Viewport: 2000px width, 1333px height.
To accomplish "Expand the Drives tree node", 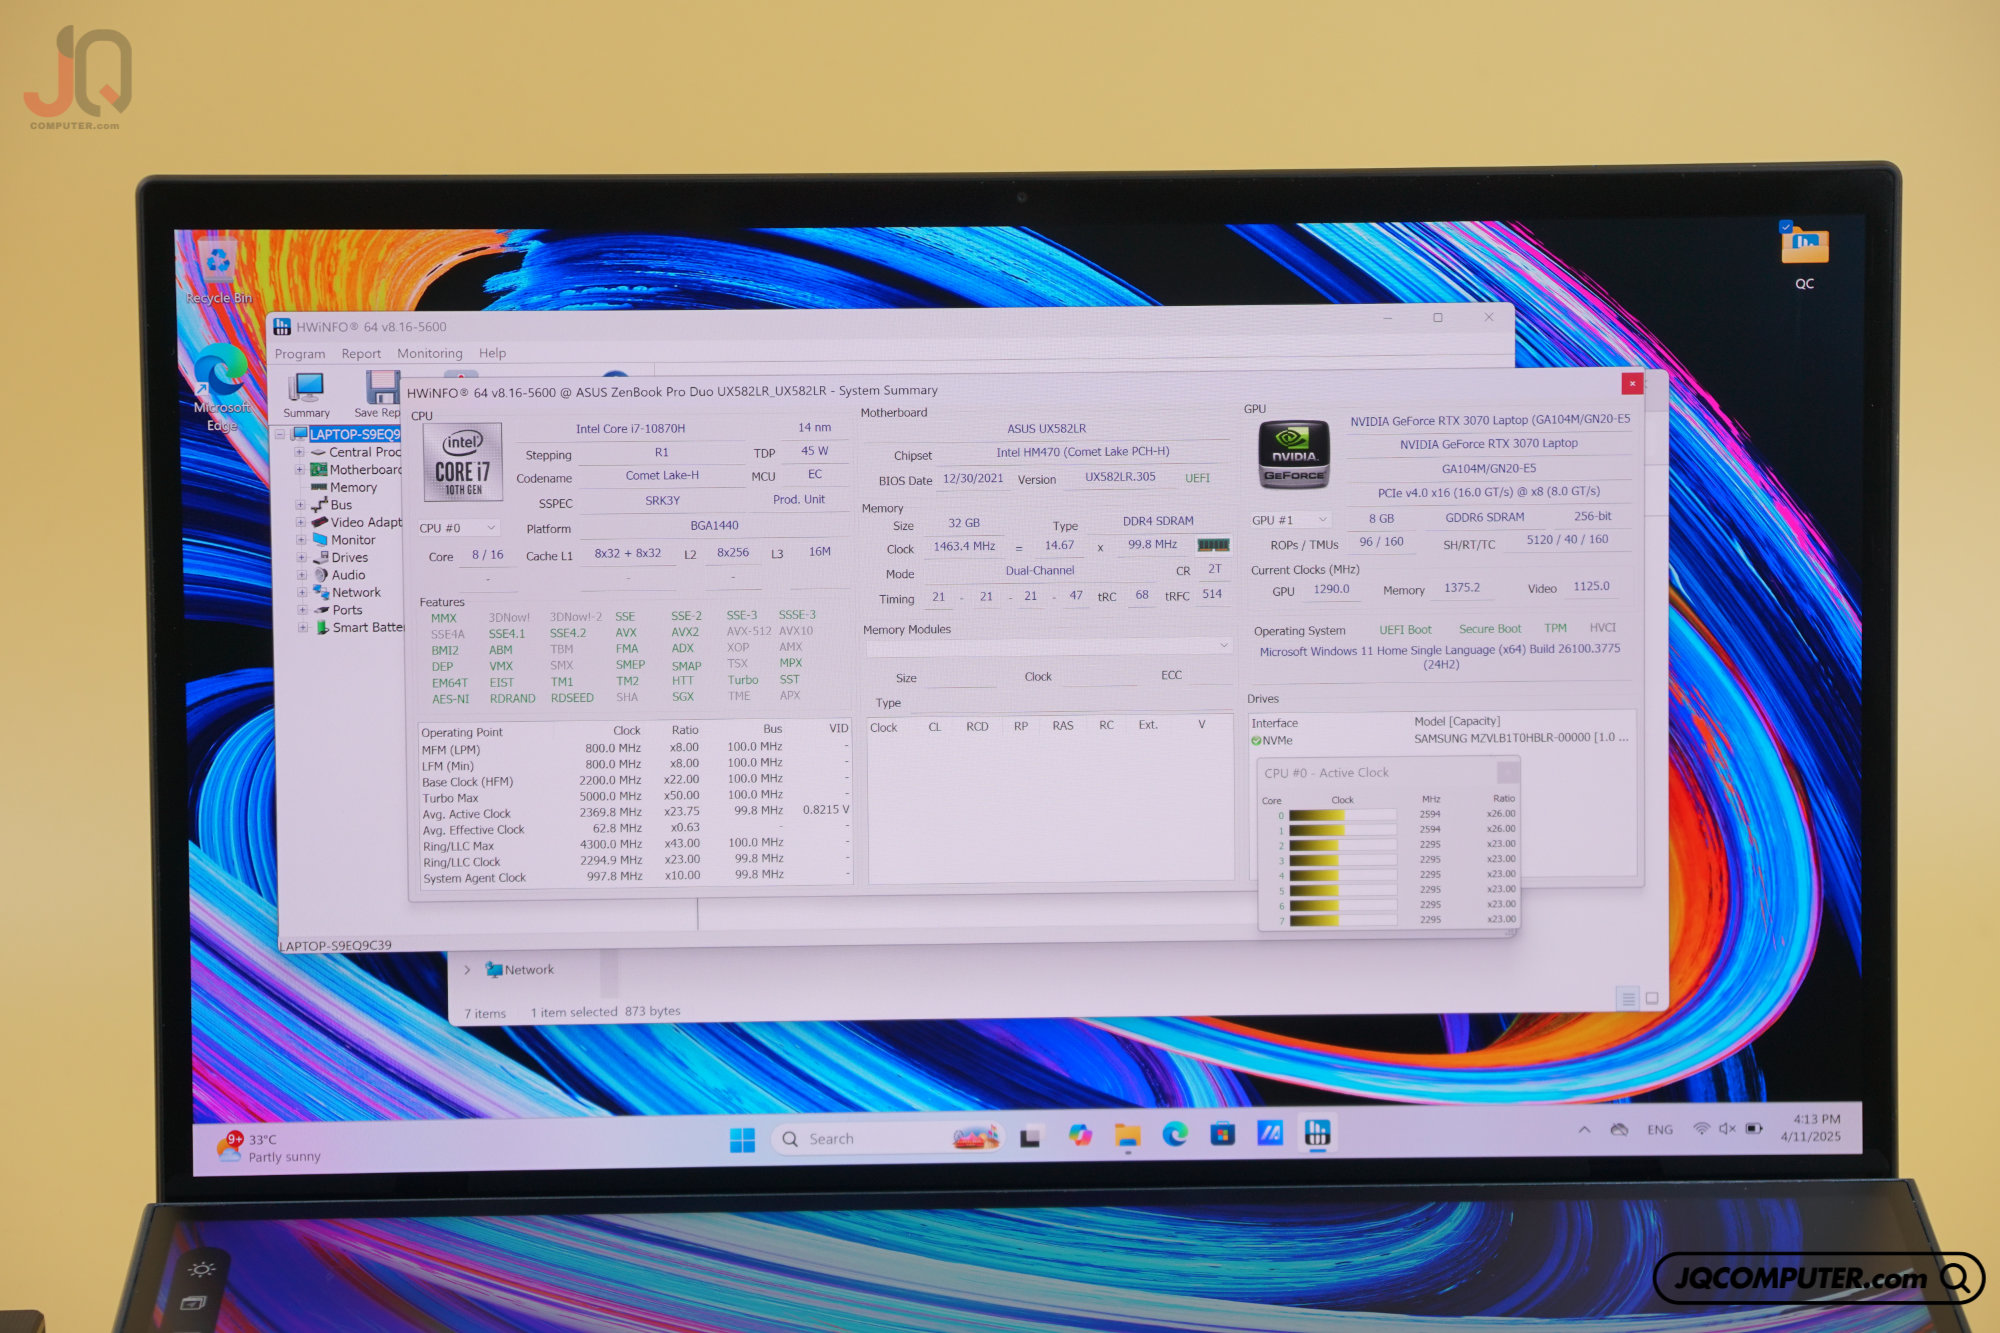I will 301,558.
